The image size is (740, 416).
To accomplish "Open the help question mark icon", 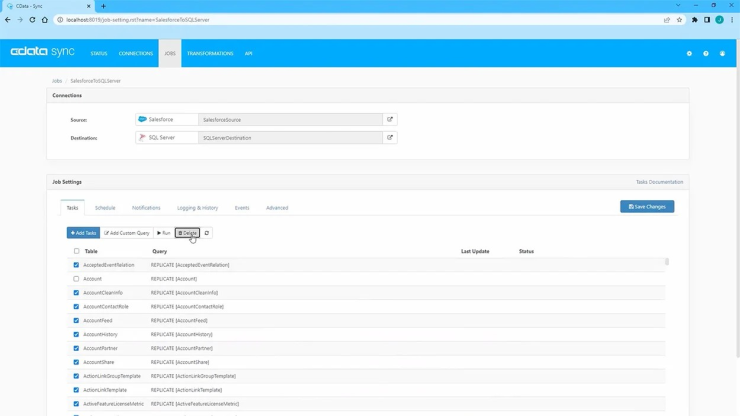I will 706,54.
